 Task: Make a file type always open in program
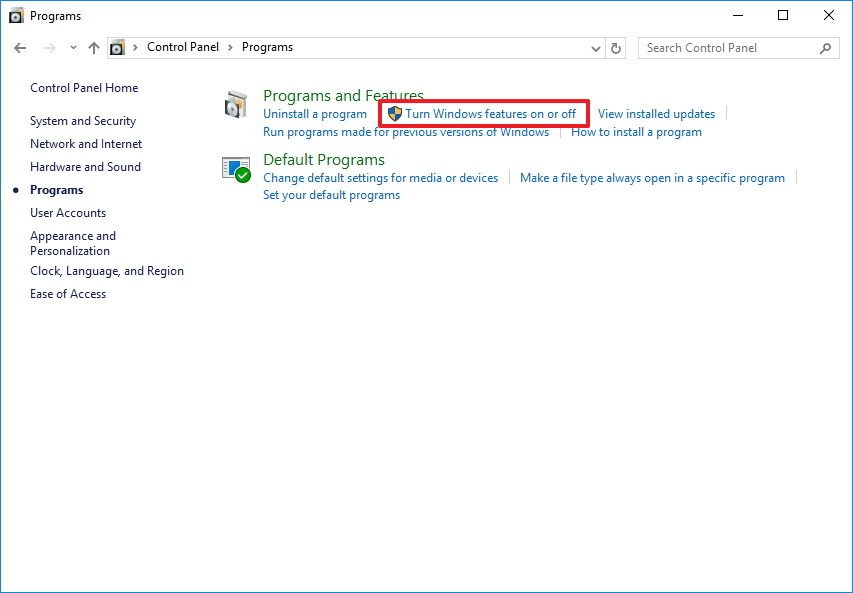pos(652,178)
